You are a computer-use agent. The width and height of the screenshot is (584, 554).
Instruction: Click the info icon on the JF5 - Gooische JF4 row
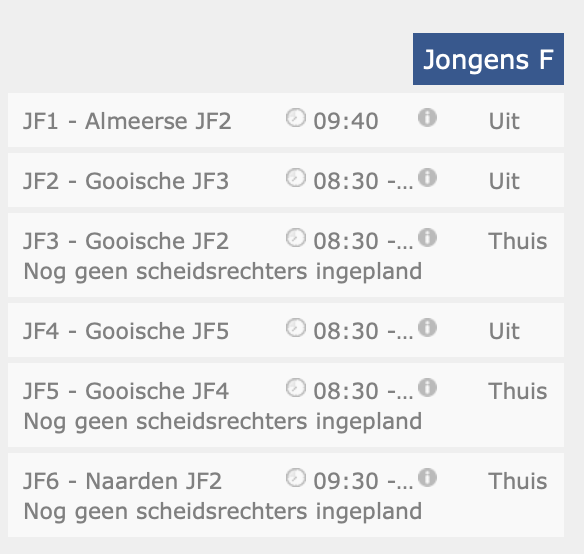(427, 388)
